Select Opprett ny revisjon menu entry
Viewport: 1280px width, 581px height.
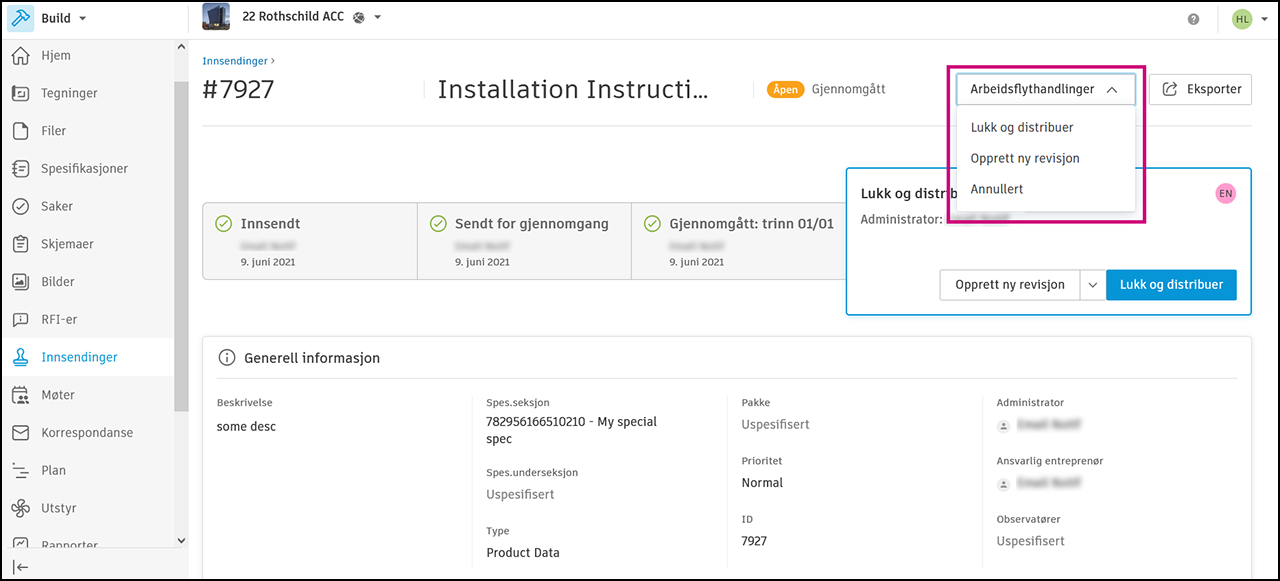tap(1025, 158)
